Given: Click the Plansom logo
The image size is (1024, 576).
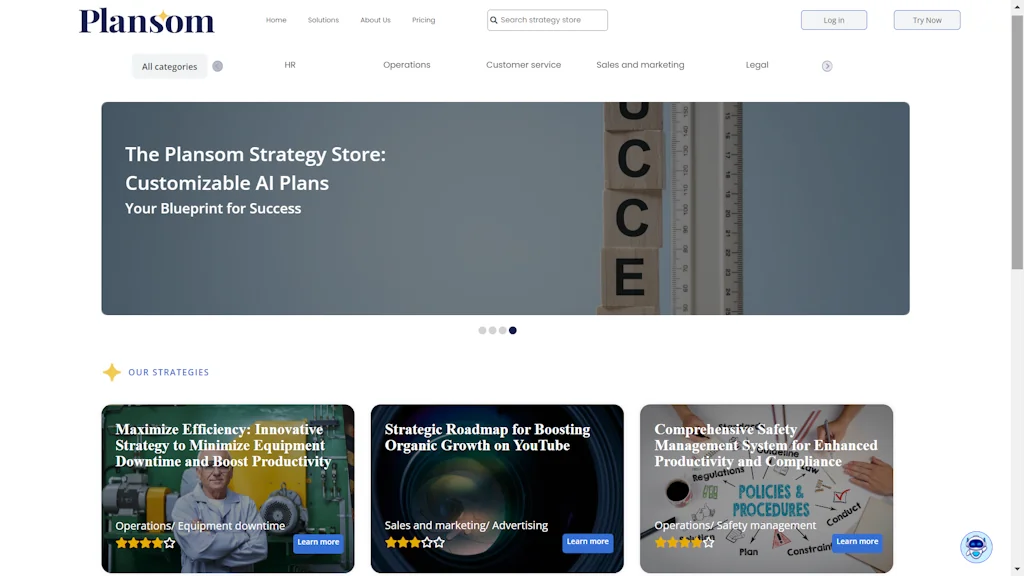Looking at the screenshot, I should (146, 21).
